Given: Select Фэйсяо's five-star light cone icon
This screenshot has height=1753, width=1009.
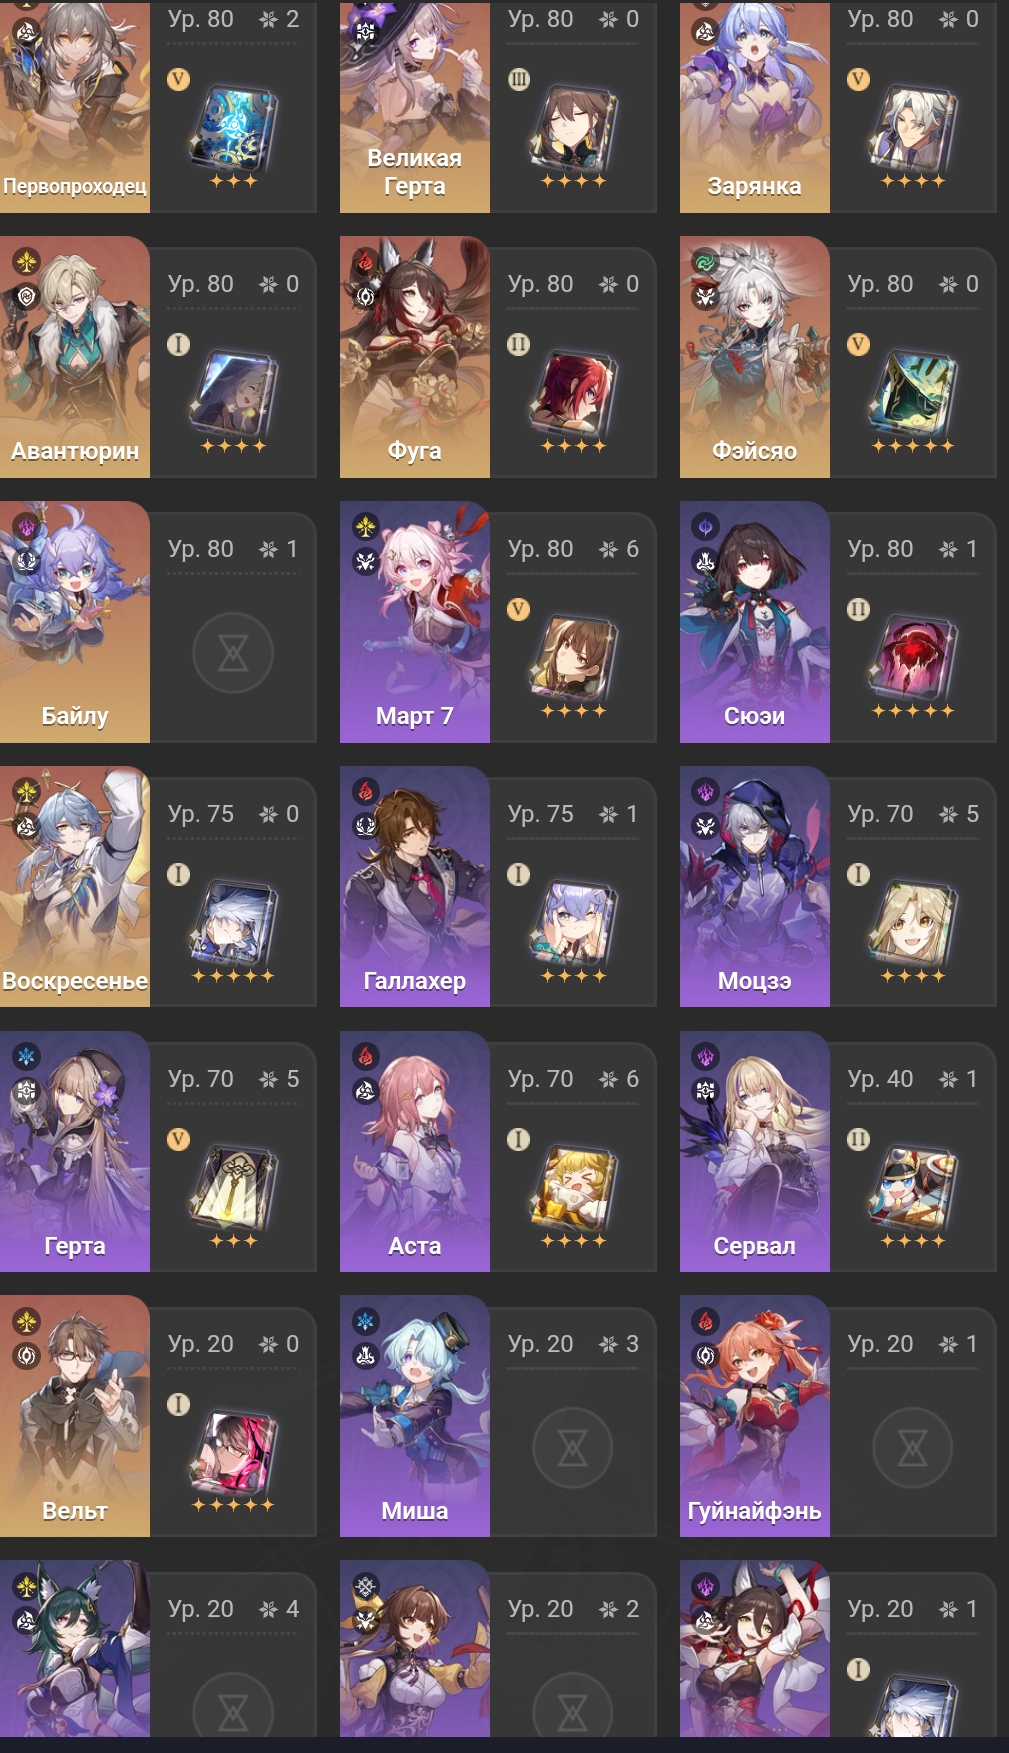Looking at the screenshot, I should 913,390.
